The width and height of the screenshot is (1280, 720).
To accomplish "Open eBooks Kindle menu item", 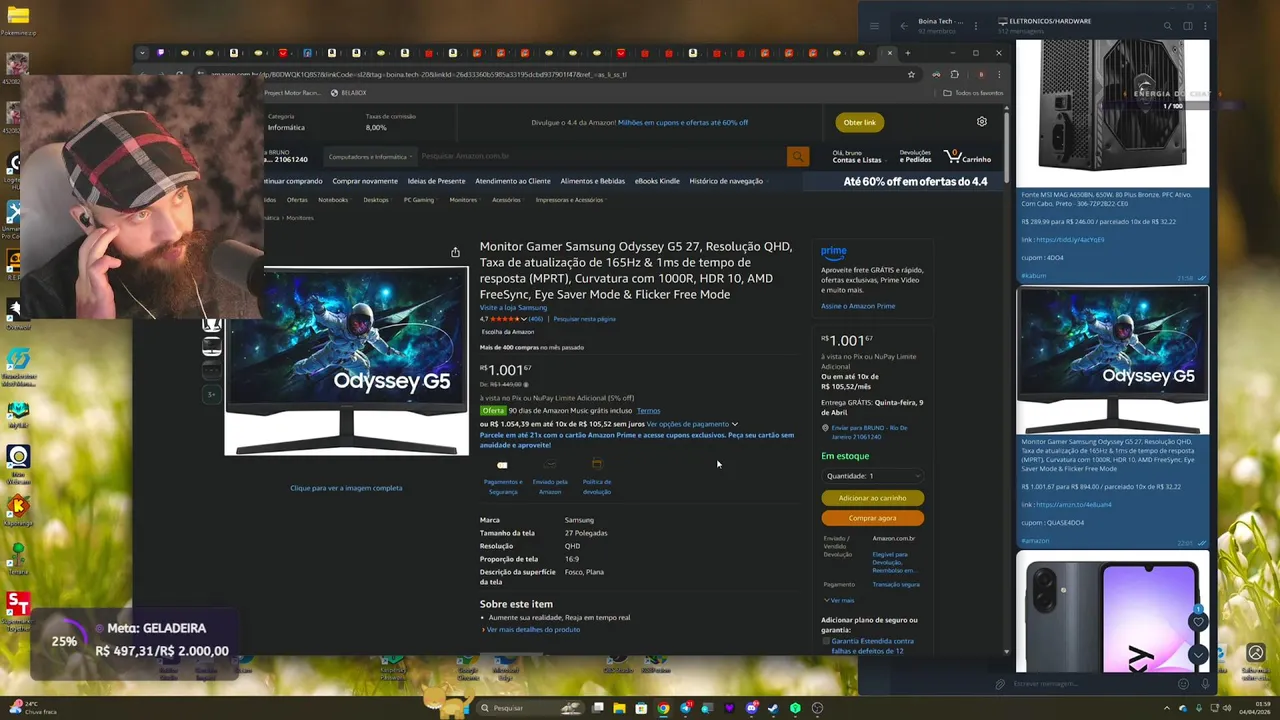I will 657,181.
